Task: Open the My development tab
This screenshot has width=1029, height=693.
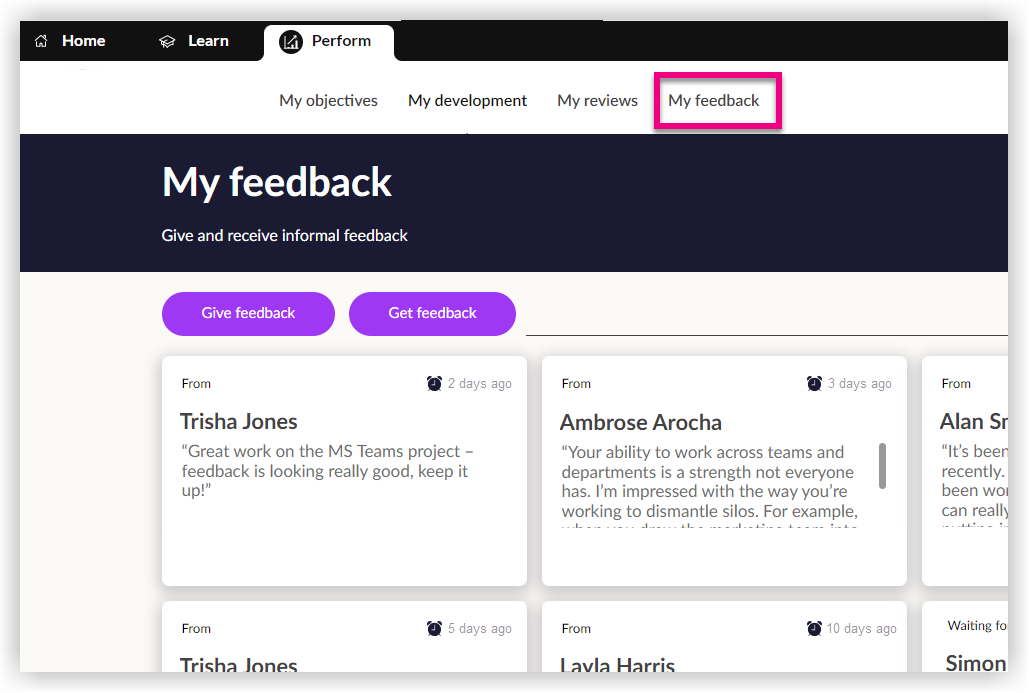Action: pyautogui.click(x=467, y=100)
